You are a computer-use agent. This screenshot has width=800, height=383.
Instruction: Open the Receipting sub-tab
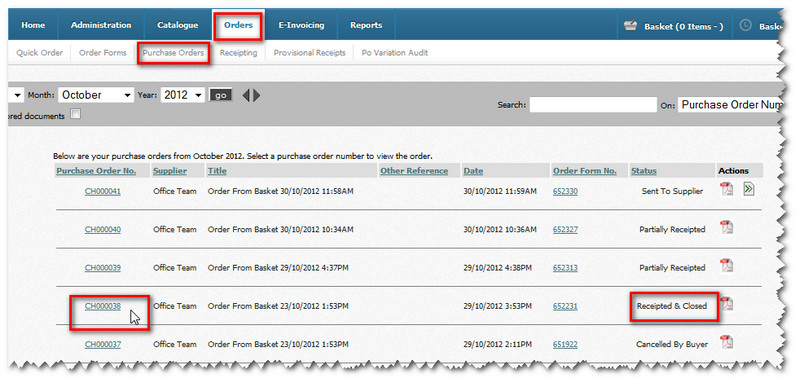[x=238, y=53]
